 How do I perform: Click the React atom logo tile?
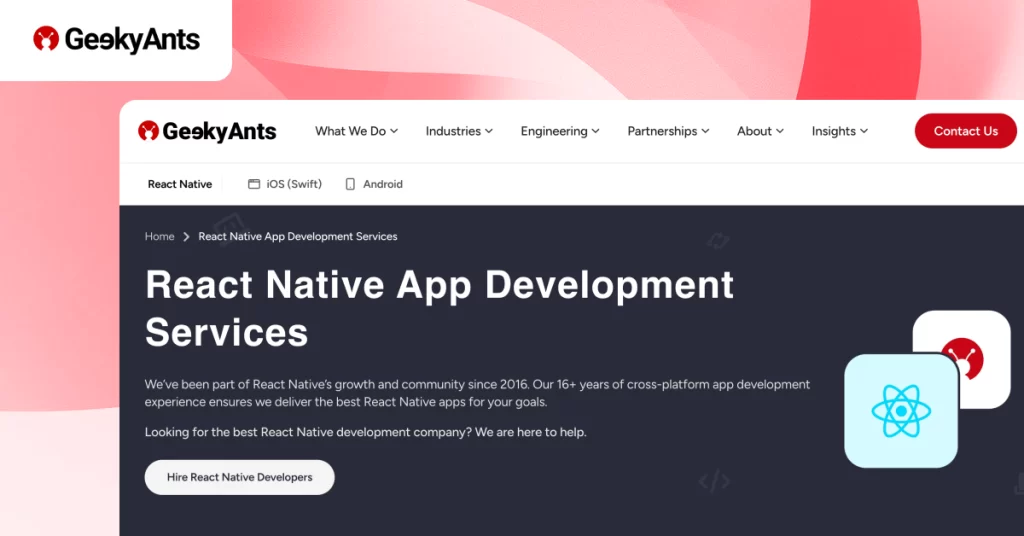coord(901,411)
